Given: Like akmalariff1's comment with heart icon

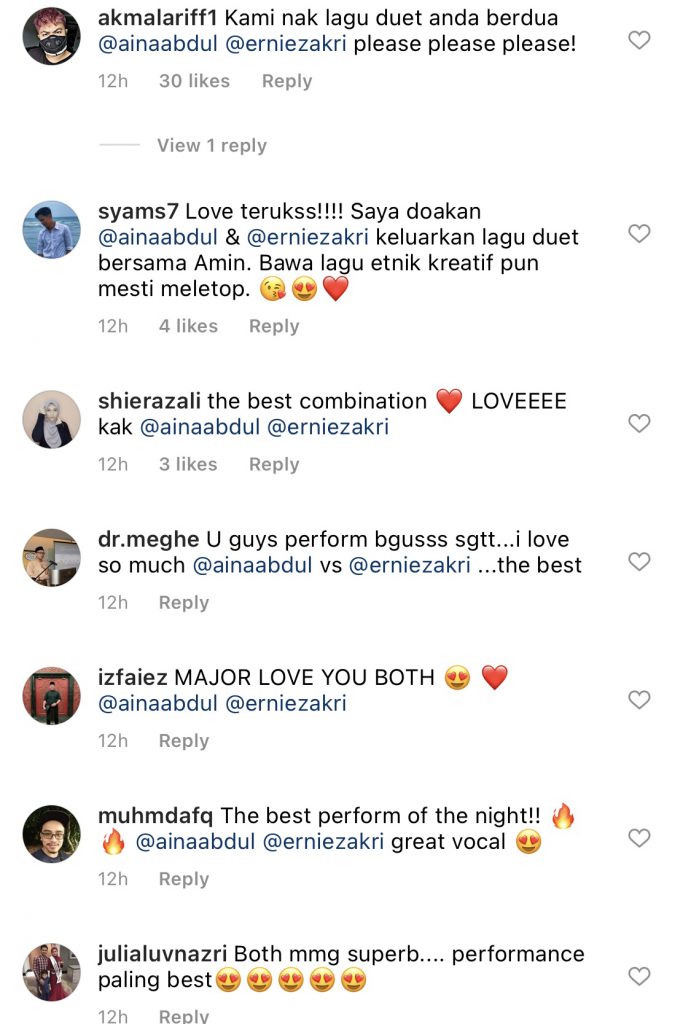Looking at the screenshot, I should click(x=638, y=40).
